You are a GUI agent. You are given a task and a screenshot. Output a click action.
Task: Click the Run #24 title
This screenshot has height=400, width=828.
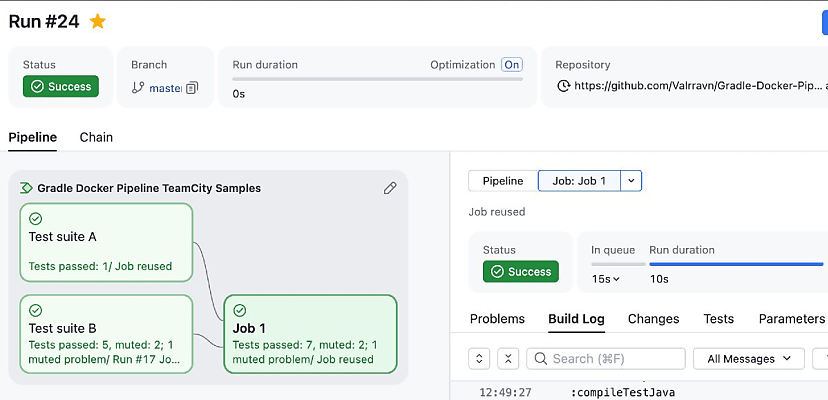pyautogui.click(x=44, y=22)
